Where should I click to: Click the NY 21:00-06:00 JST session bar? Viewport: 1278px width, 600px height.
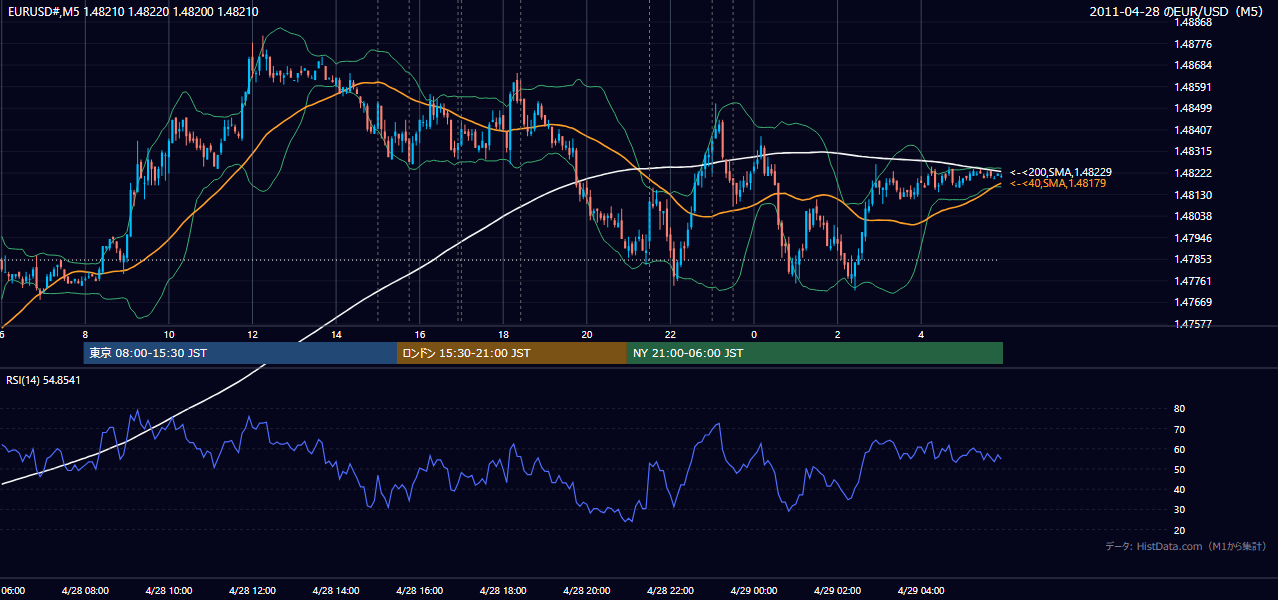click(815, 353)
